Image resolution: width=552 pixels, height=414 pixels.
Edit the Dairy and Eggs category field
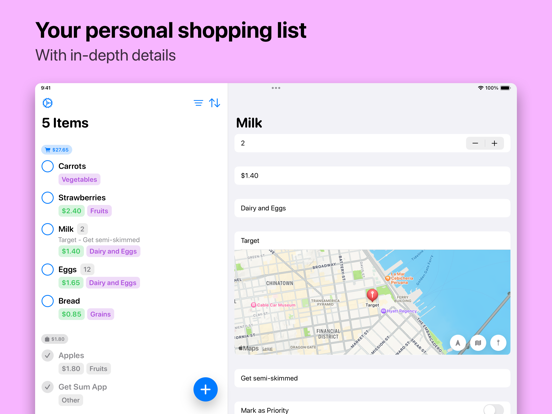tap(372, 208)
